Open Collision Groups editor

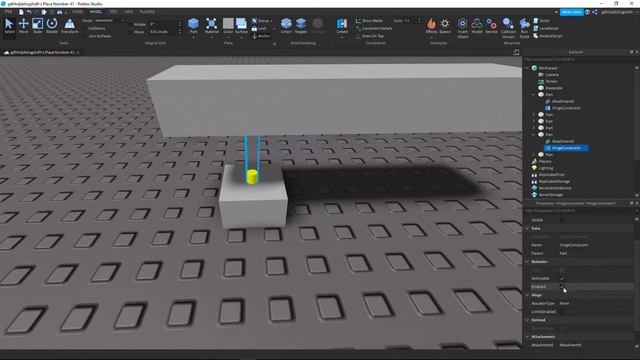tap(508, 28)
